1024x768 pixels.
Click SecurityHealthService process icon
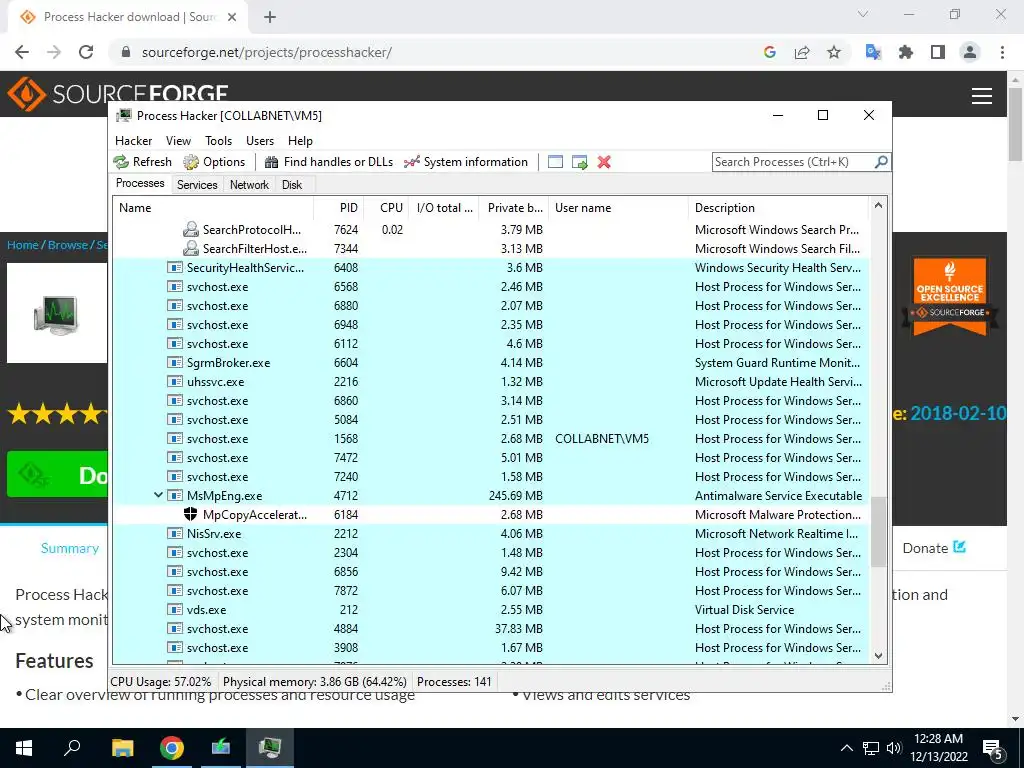point(174,268)
